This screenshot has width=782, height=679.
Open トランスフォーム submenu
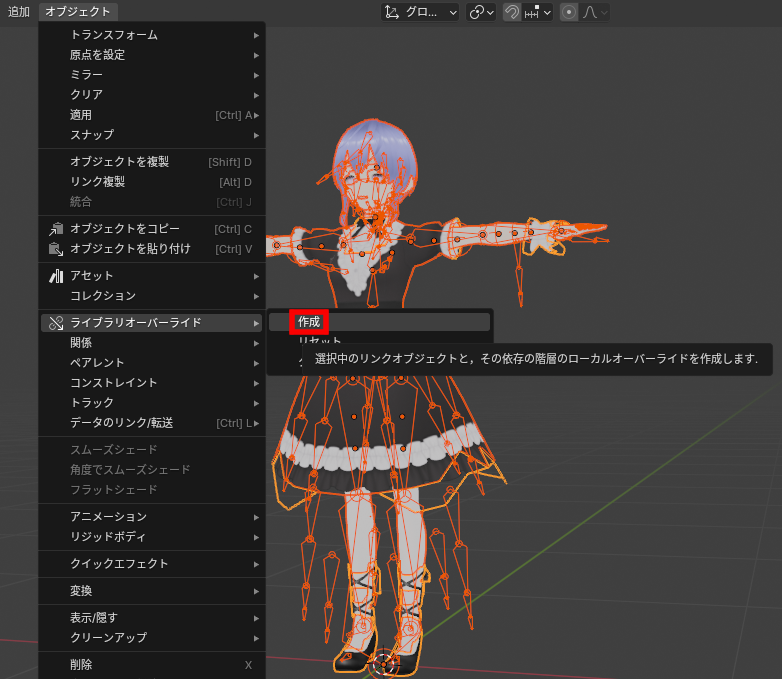tap(152, 35)
